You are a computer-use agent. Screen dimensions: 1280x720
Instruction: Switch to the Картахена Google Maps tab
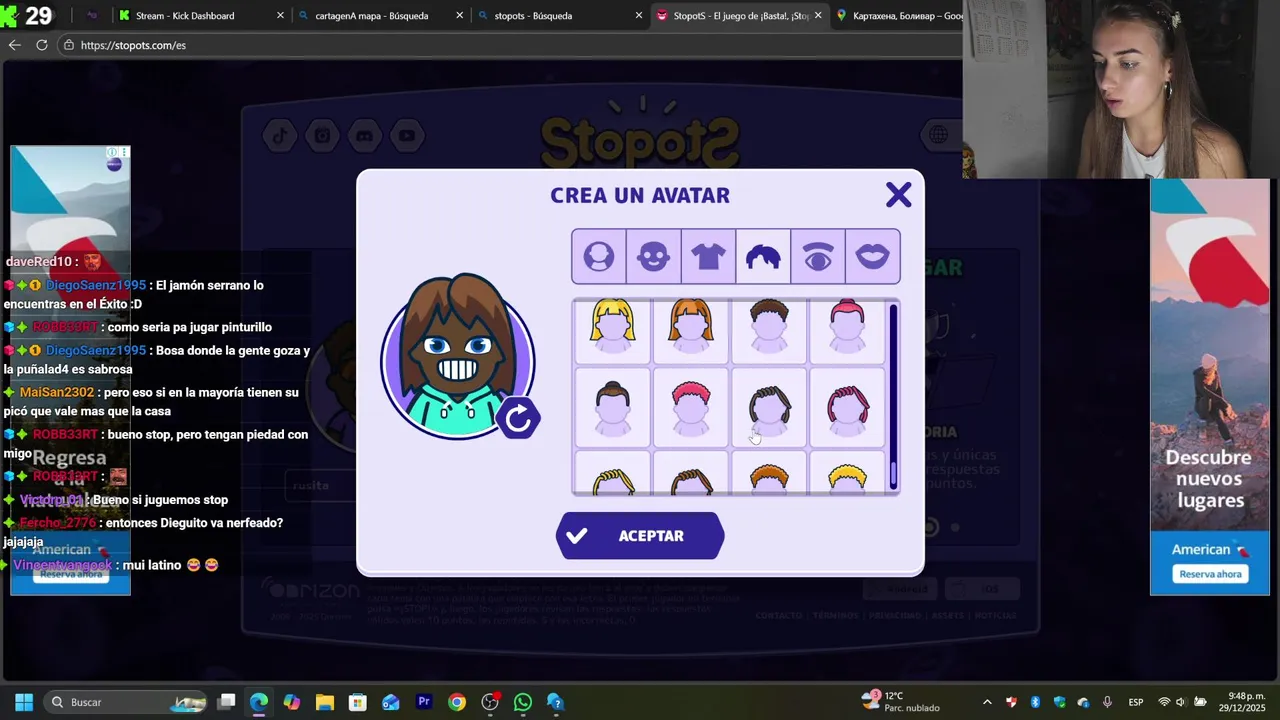click(898, 16)
